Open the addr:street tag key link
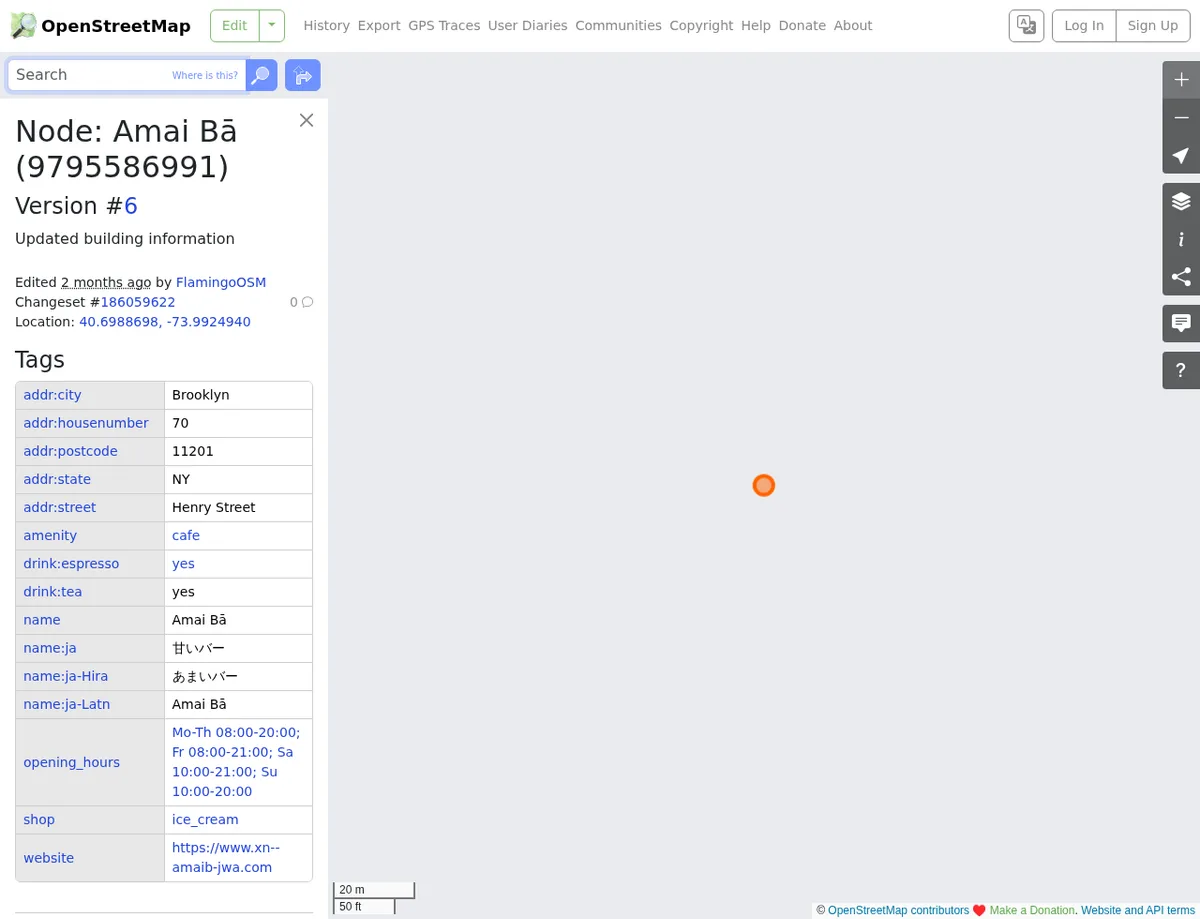Screen dimensions: 1200x919 60,507
